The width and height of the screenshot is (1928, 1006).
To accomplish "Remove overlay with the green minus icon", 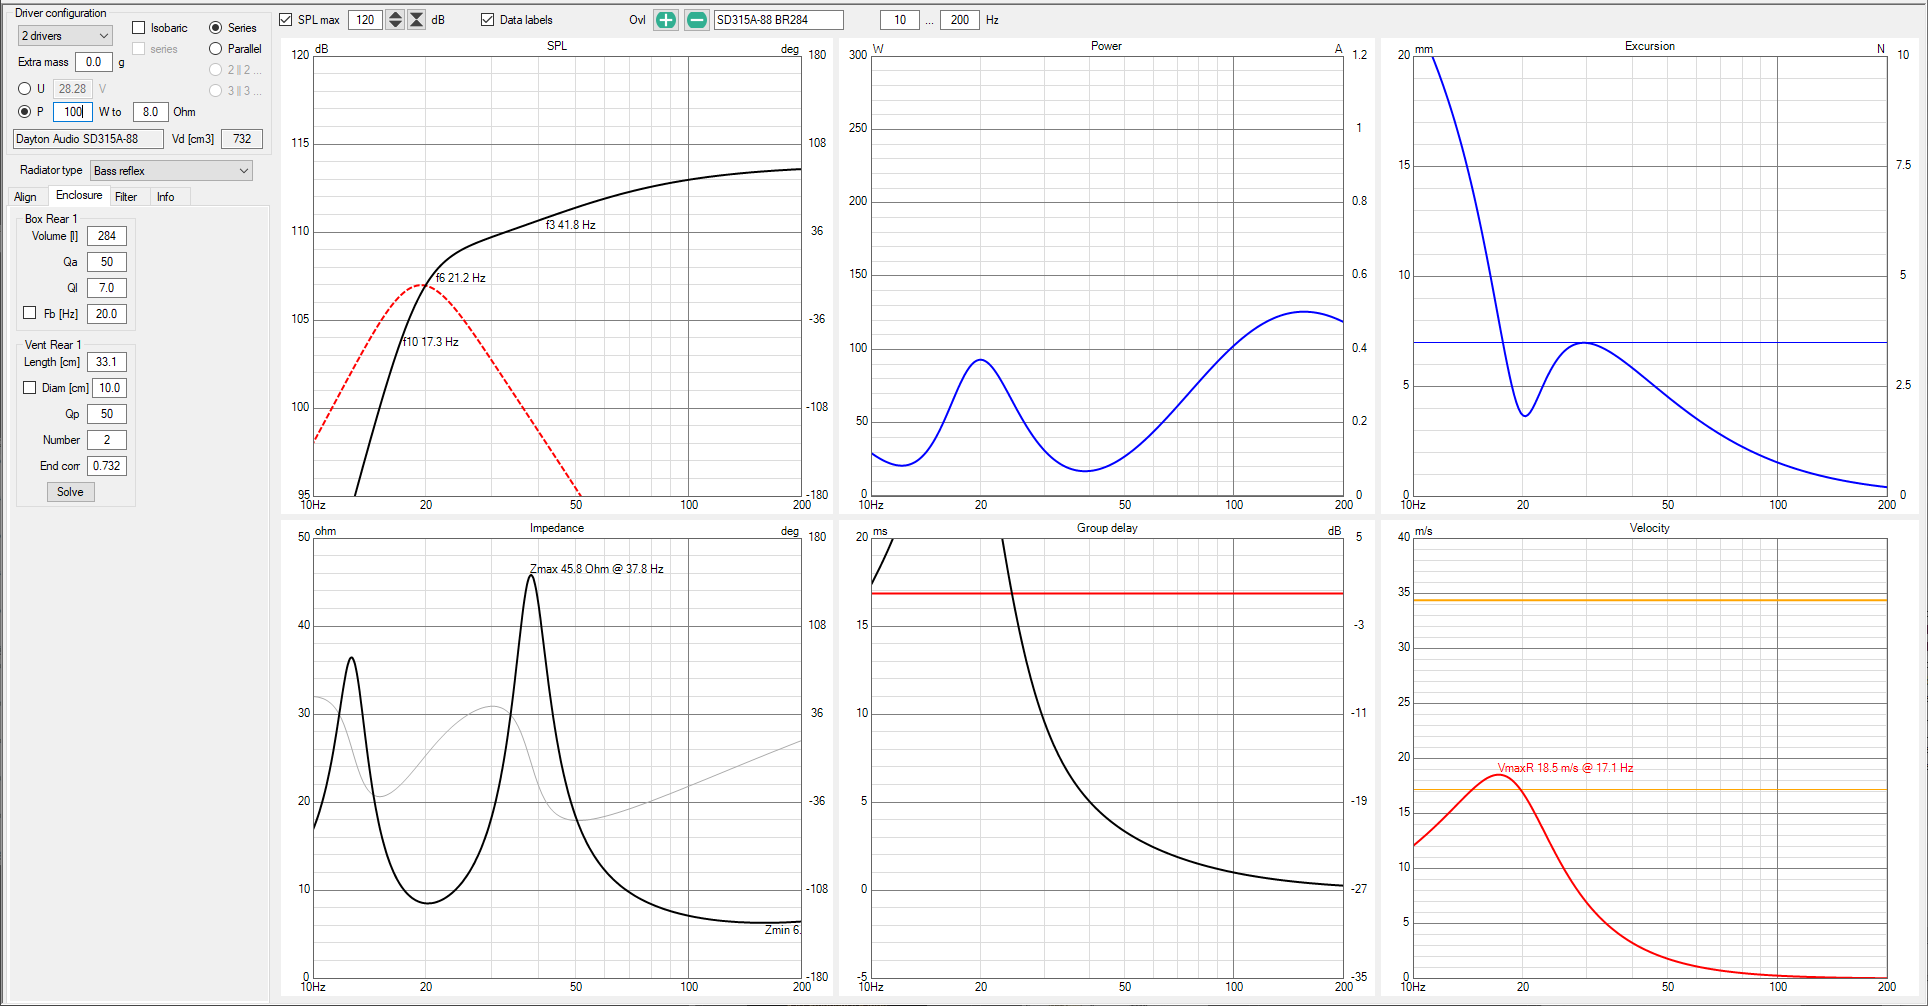I will click(697, 20).
